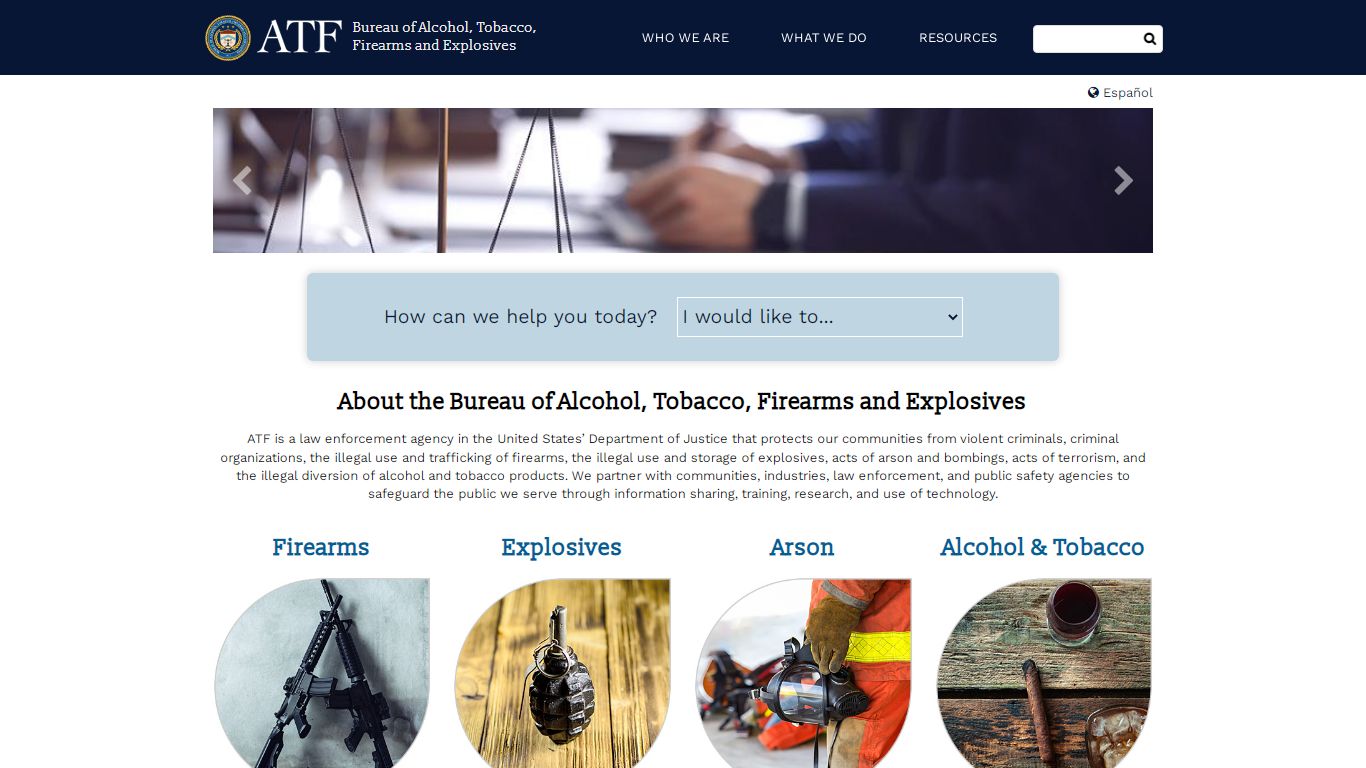This screenshot has height=768, width=1366.
Task: Click 'How can we help you today?' text
Action: tap(521, 317)
